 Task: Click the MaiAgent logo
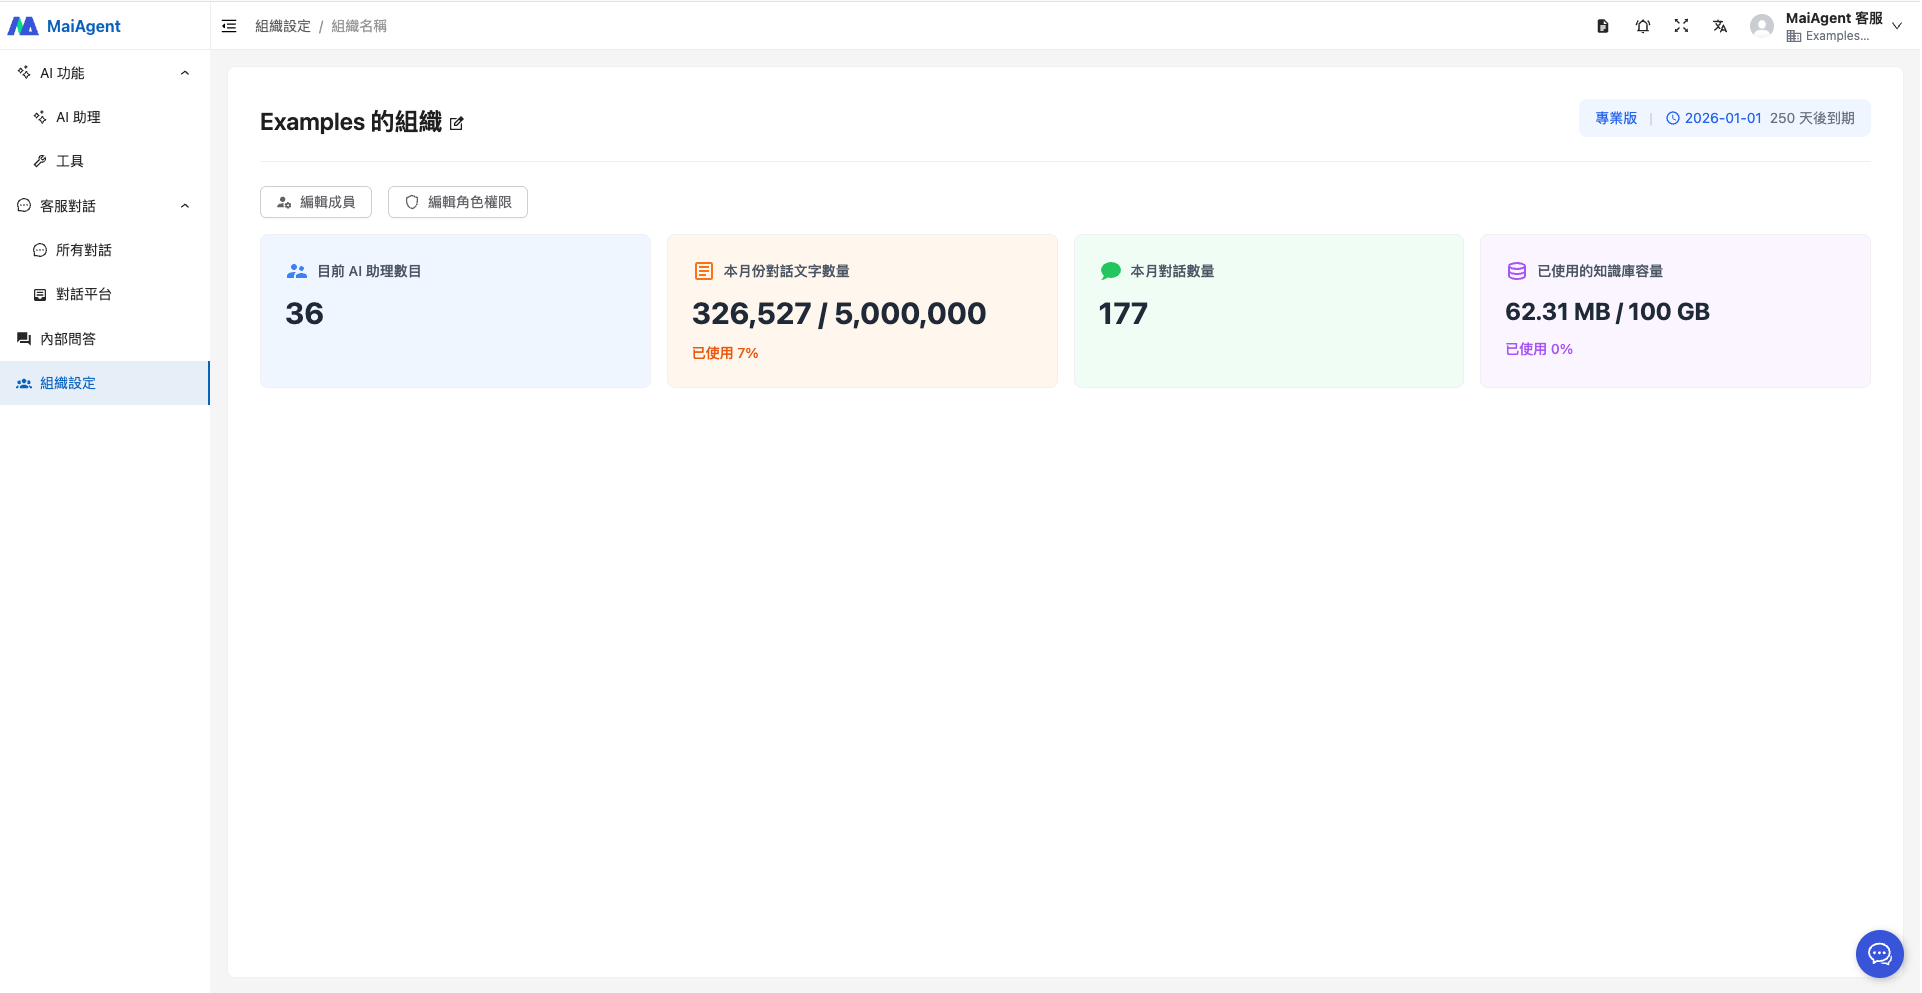pyautogui.click(x=65, y=26)
